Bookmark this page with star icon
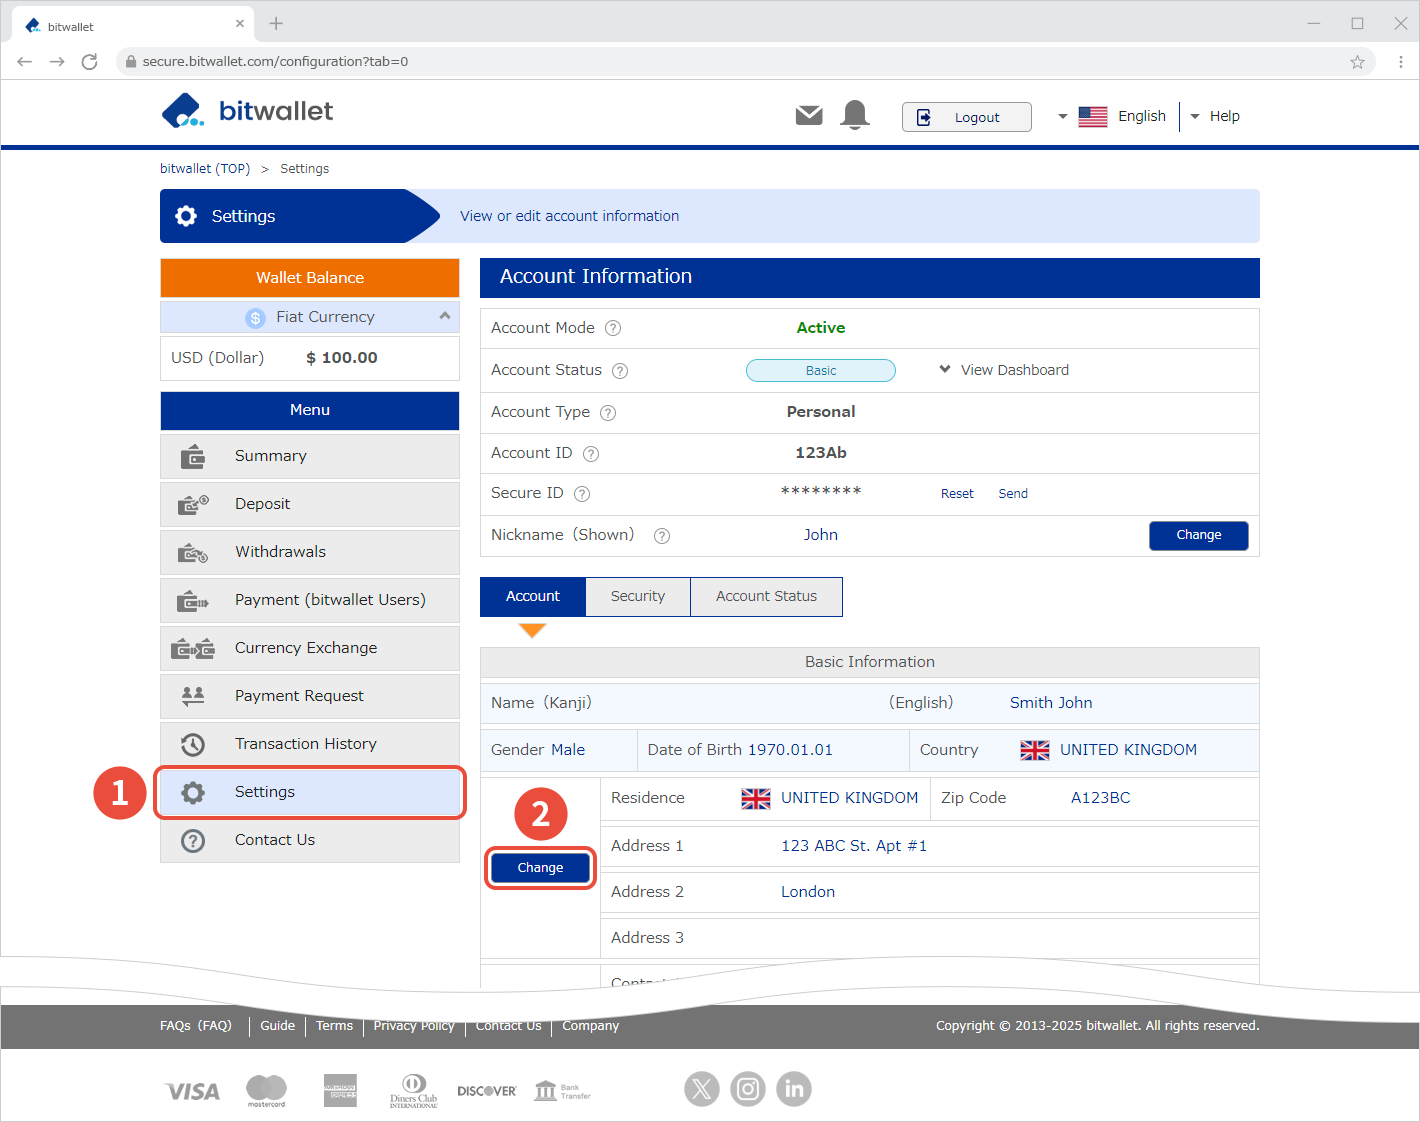1420x1122 pixels. coord(1357,62)
